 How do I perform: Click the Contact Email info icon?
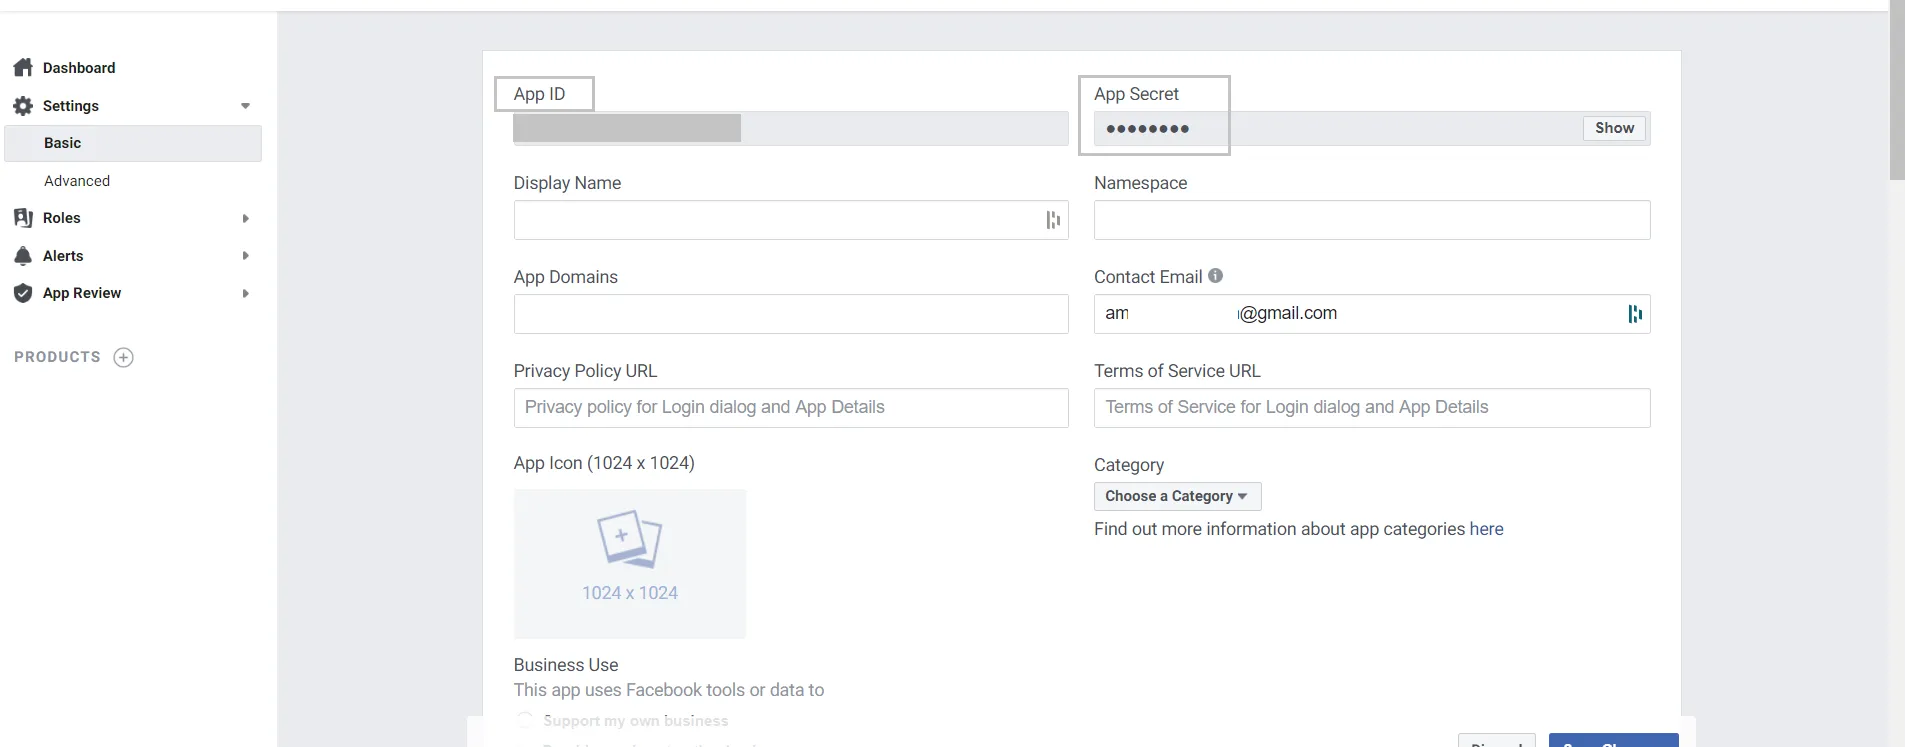pos(1215,276)
